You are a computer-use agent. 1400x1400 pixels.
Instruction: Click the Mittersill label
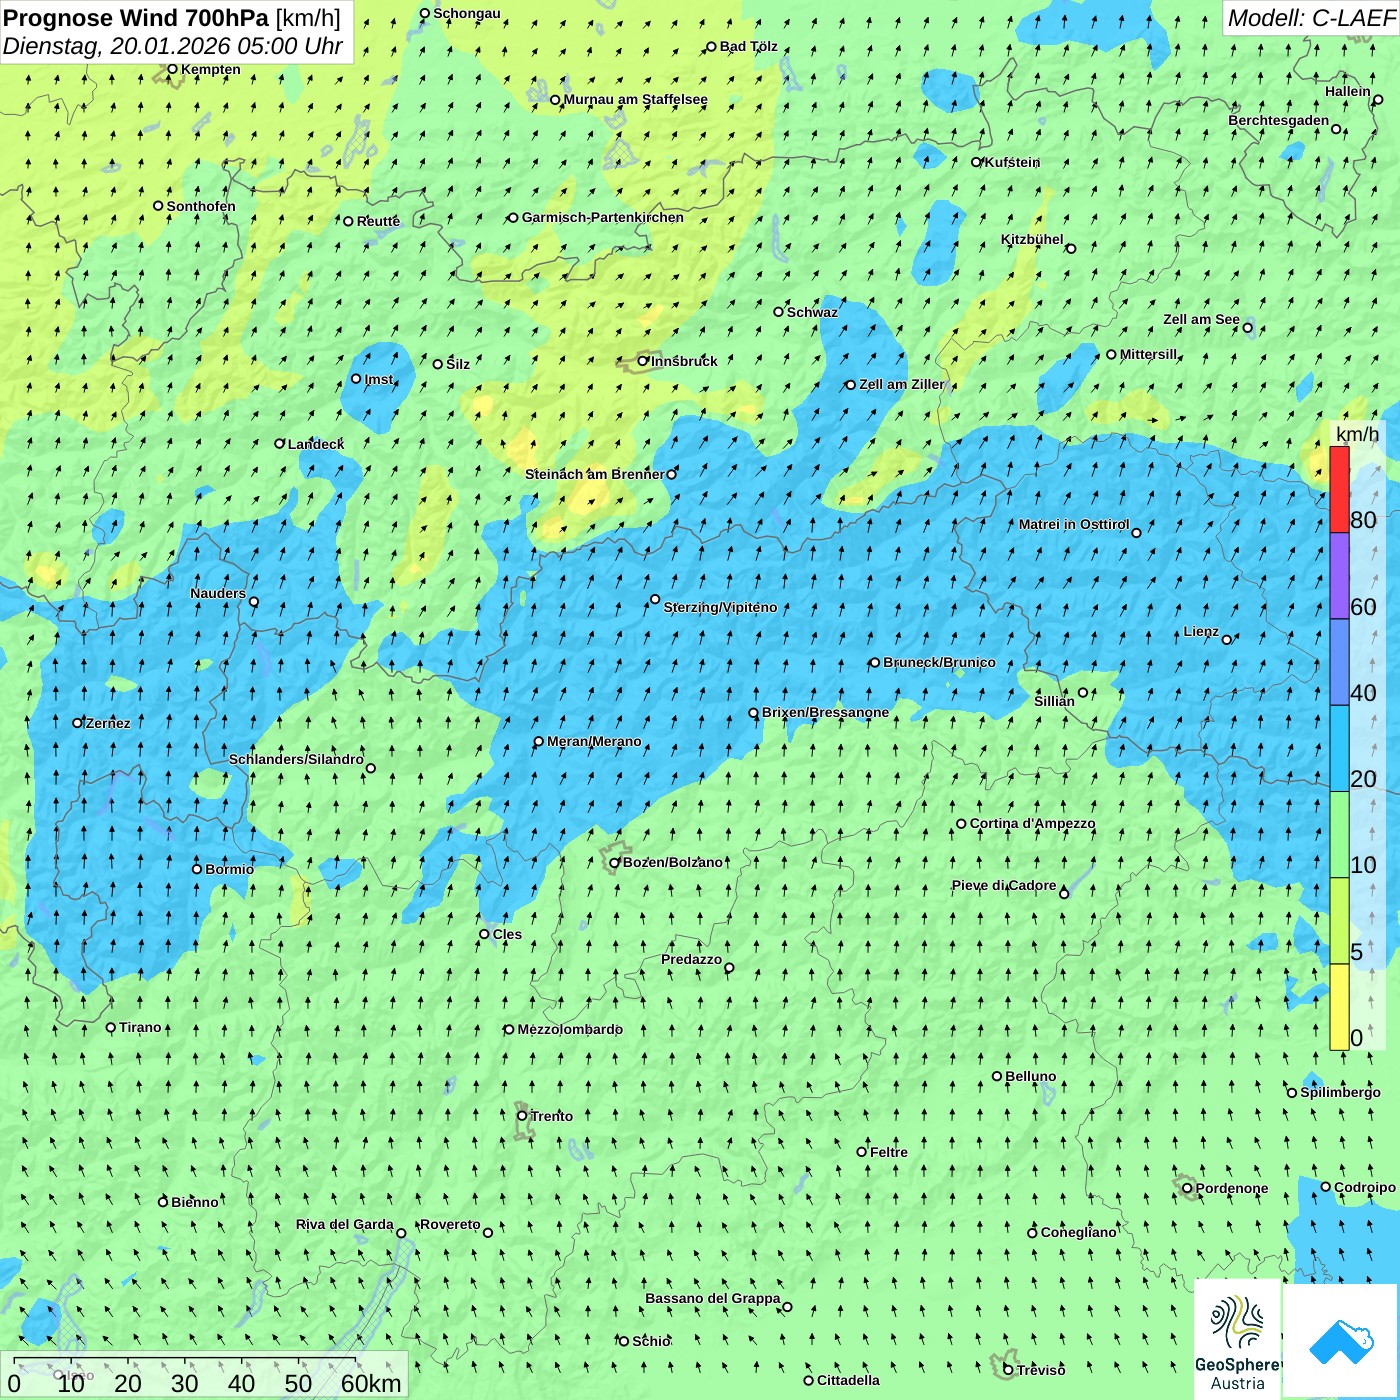click(1149, 354)
